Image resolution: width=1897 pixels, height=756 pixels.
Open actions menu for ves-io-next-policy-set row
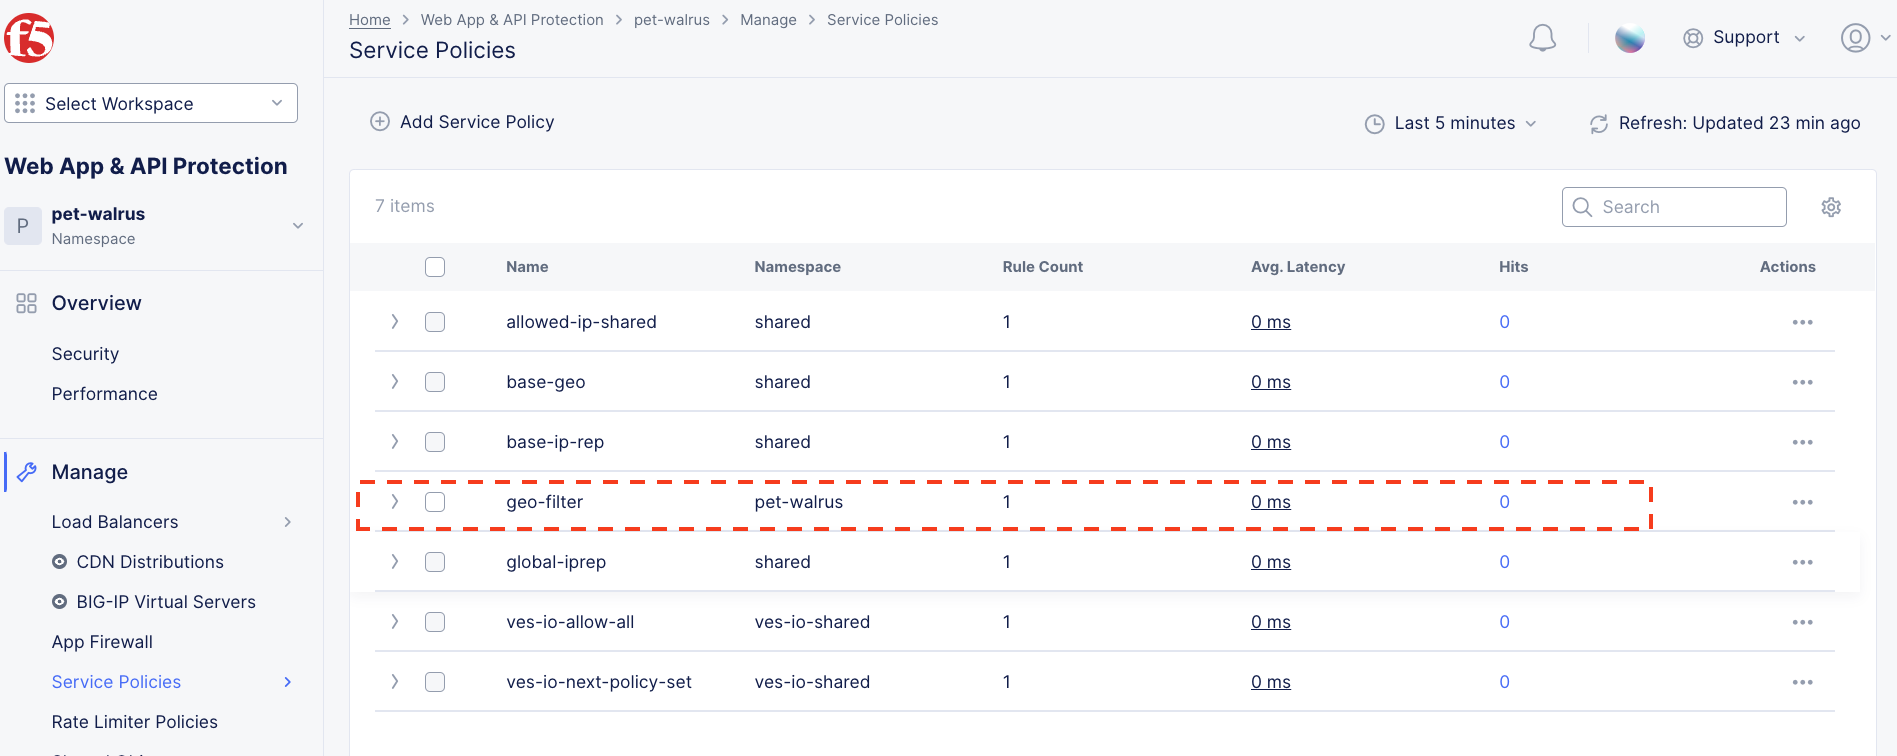click(x=1802, y=682)
